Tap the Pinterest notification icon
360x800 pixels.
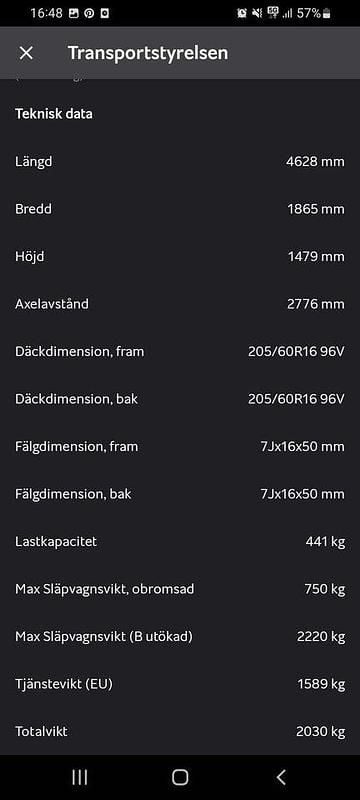(x=89, y=14)
